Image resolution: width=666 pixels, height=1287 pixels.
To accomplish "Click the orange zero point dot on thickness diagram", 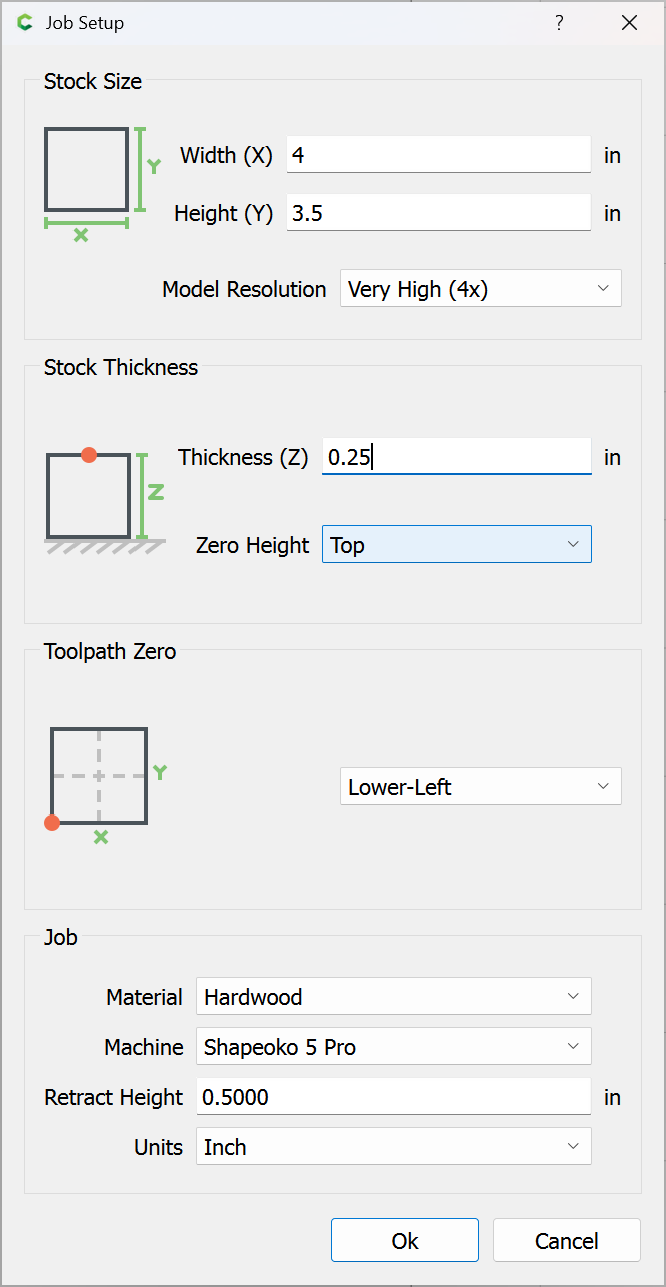I will 89,455.
